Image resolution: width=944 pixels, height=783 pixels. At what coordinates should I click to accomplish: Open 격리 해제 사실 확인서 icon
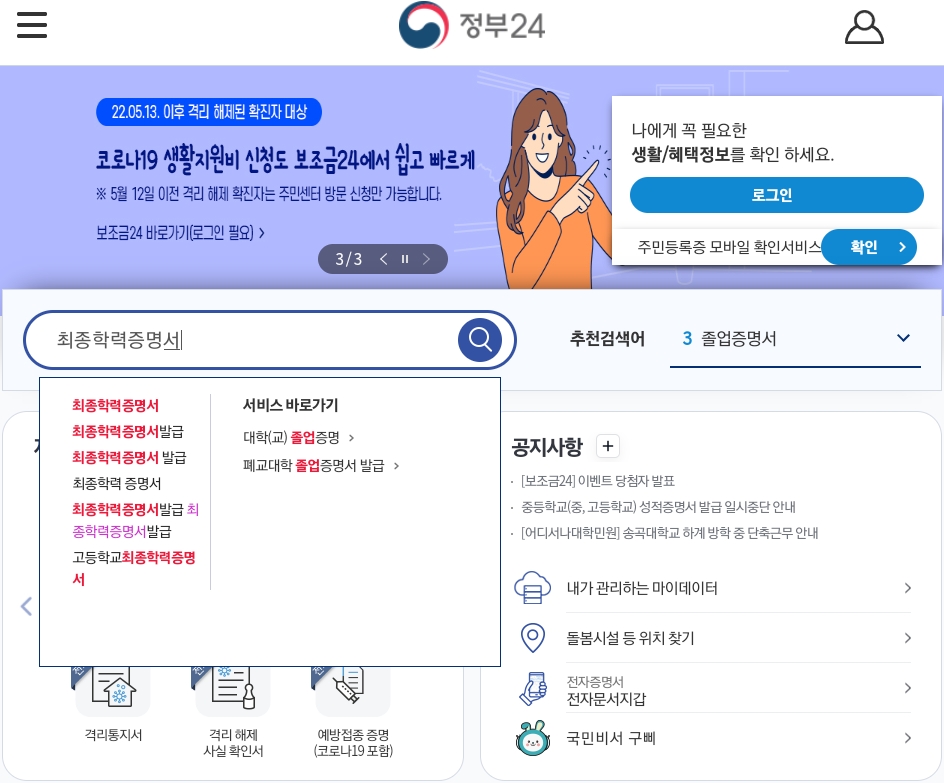click(233, 690)
